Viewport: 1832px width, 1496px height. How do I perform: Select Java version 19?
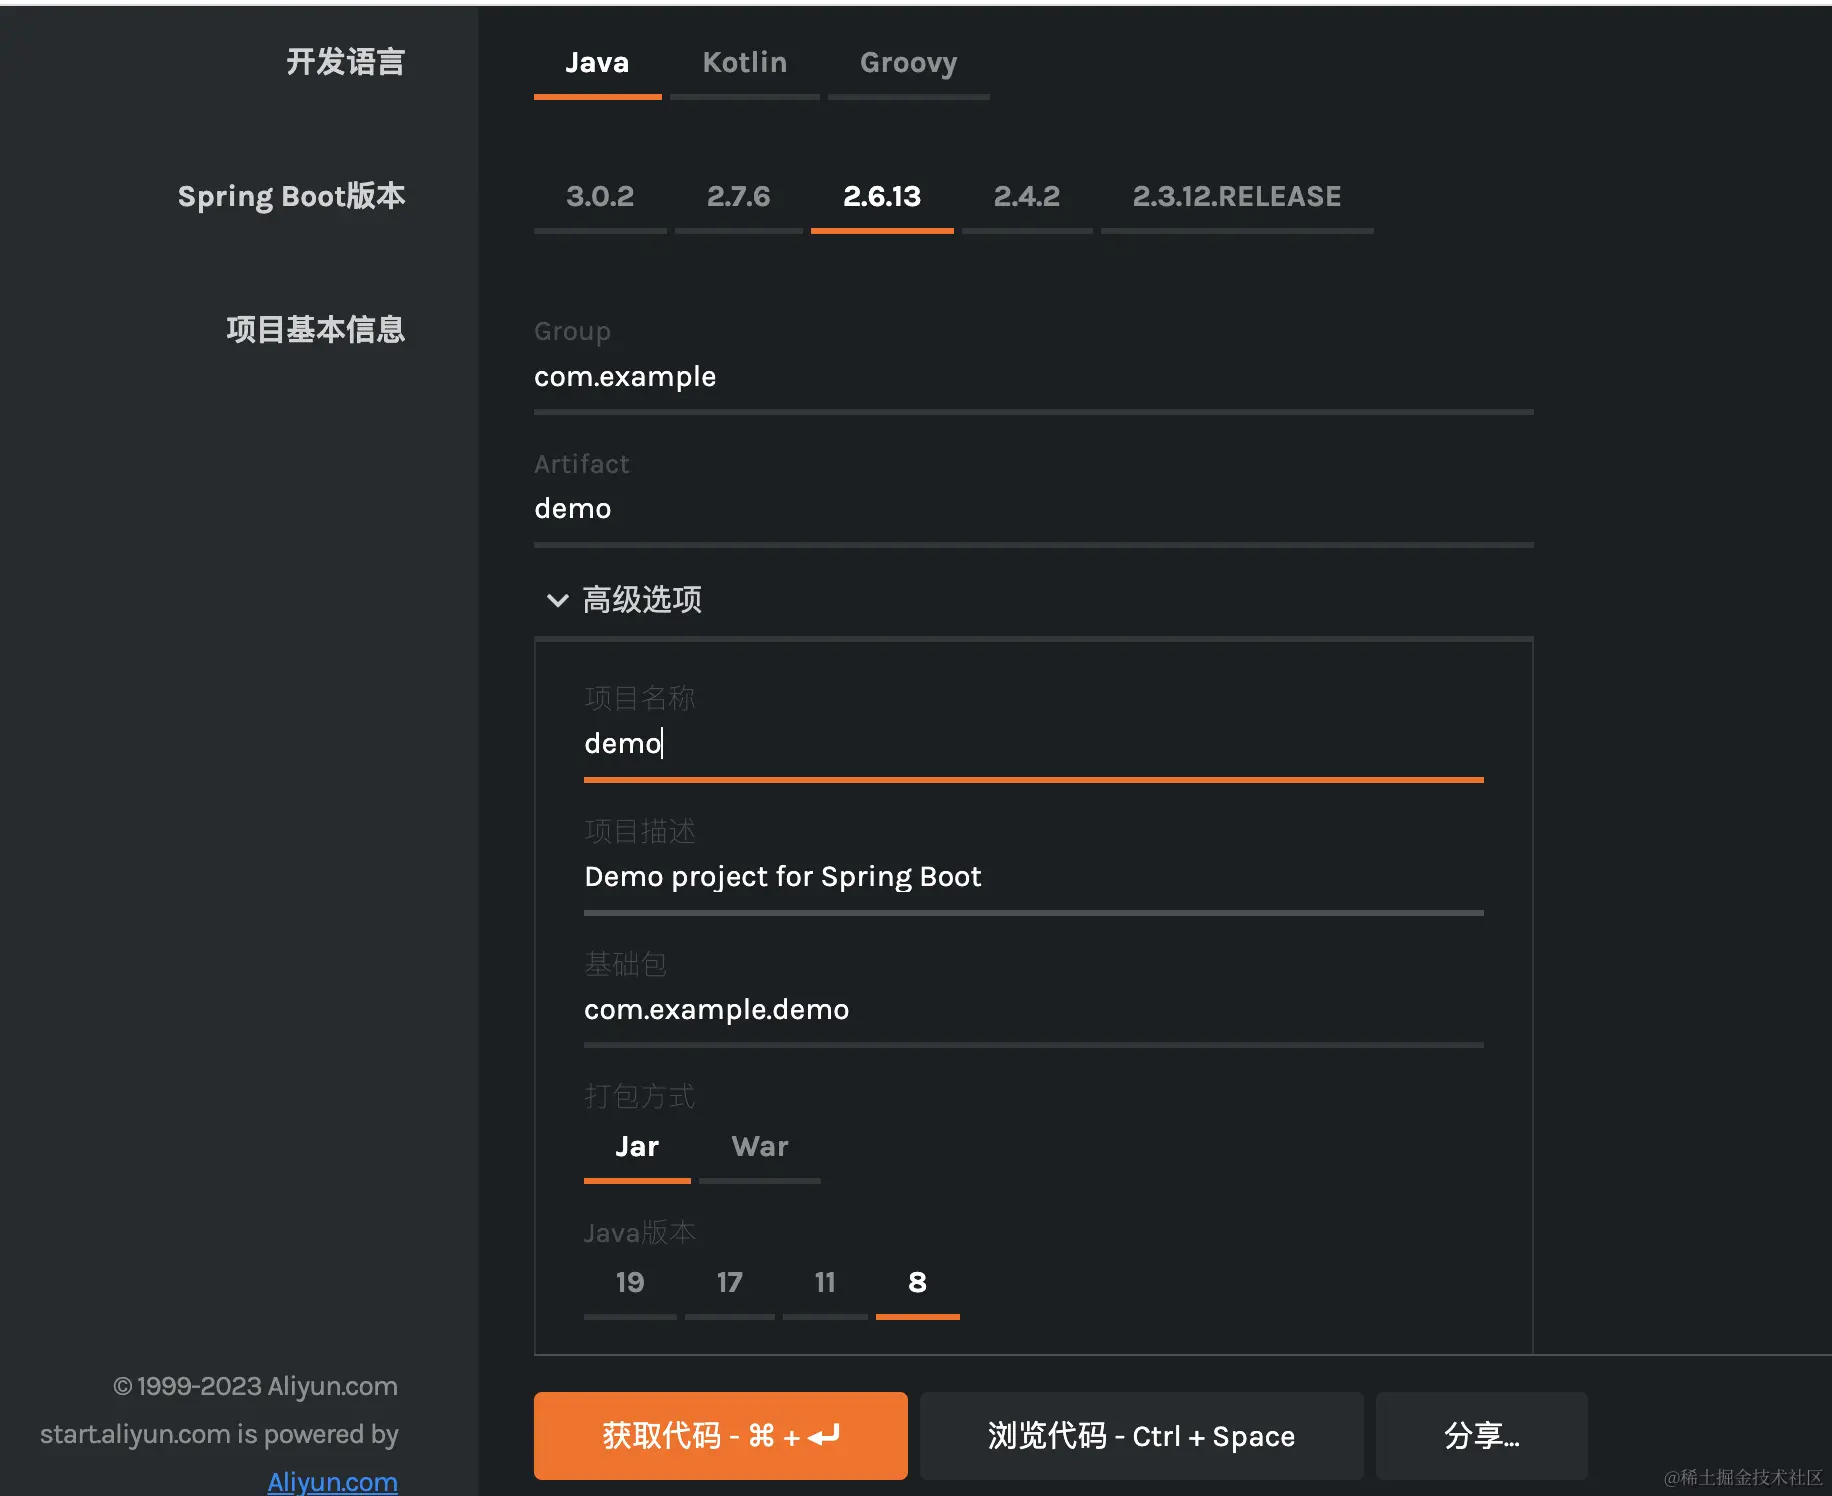click(630, 1283)
